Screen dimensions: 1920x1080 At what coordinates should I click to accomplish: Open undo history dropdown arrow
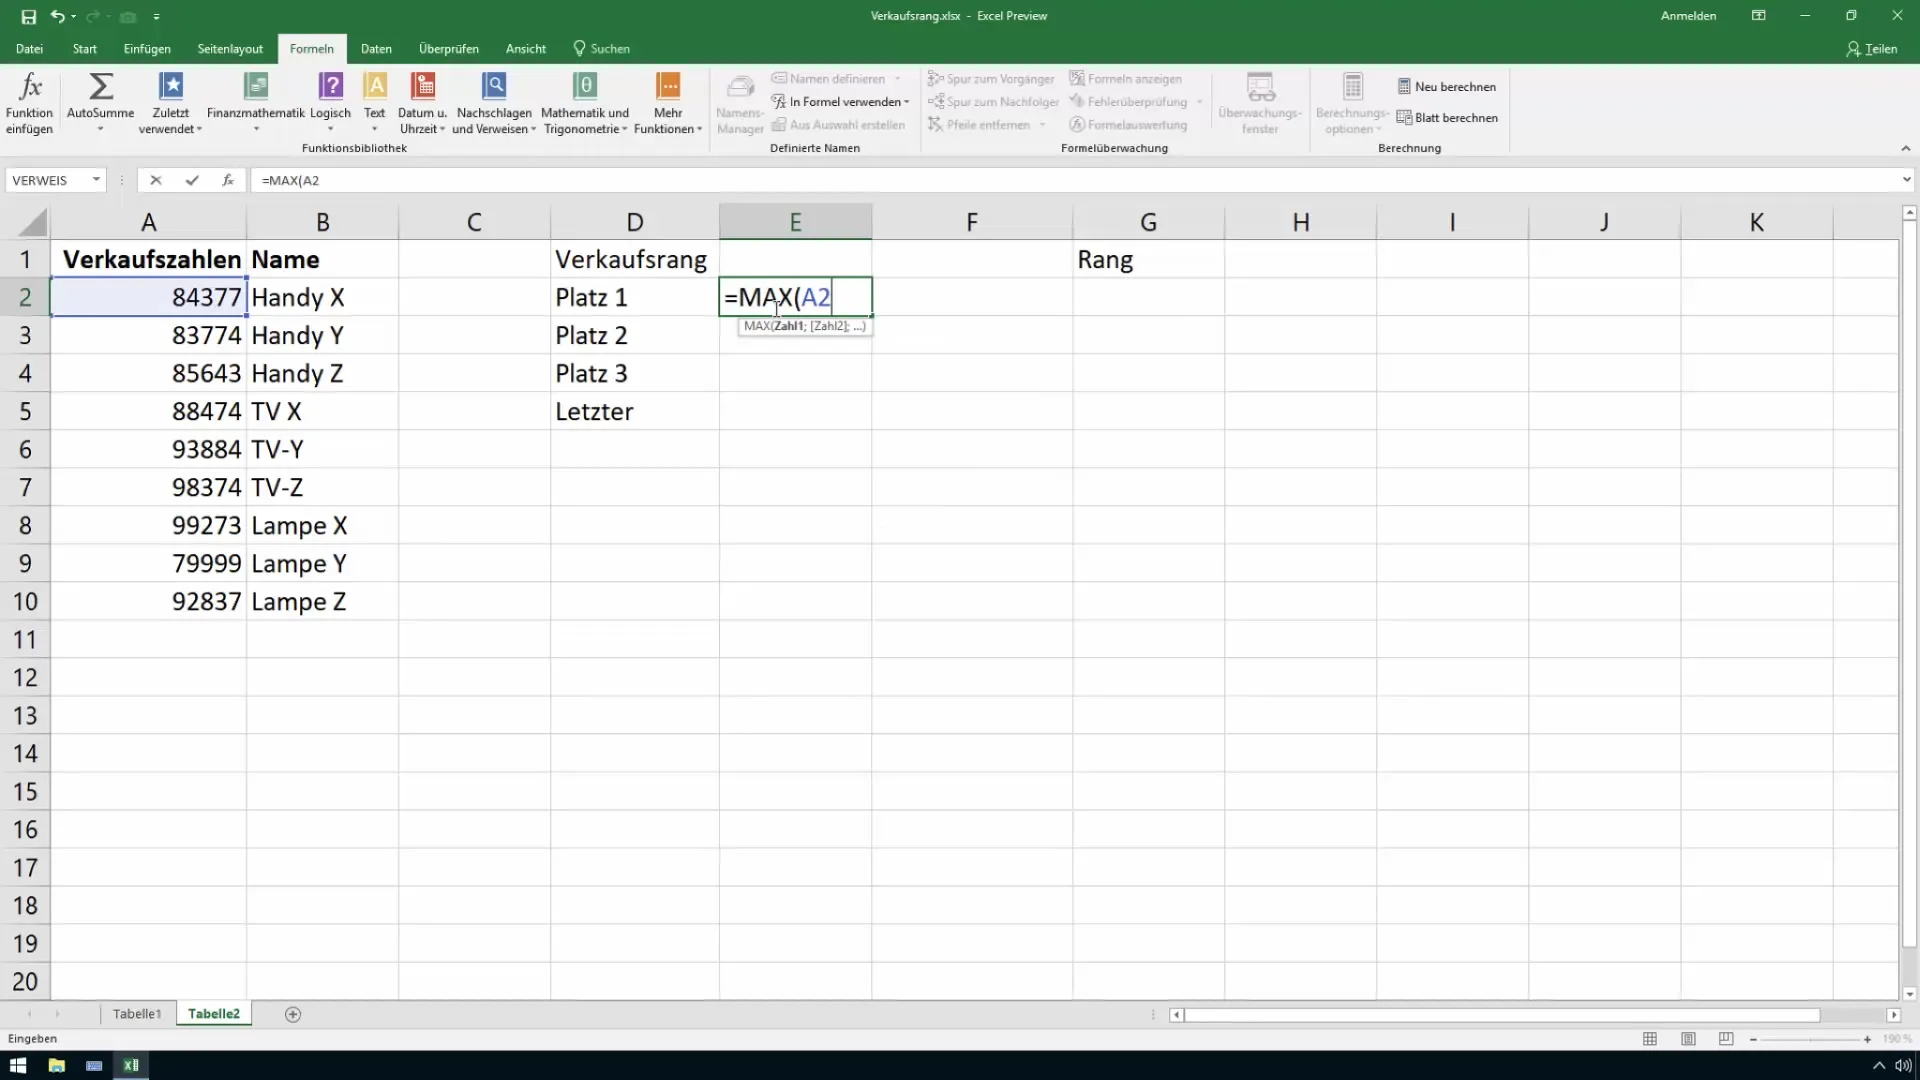coord(73,17)
